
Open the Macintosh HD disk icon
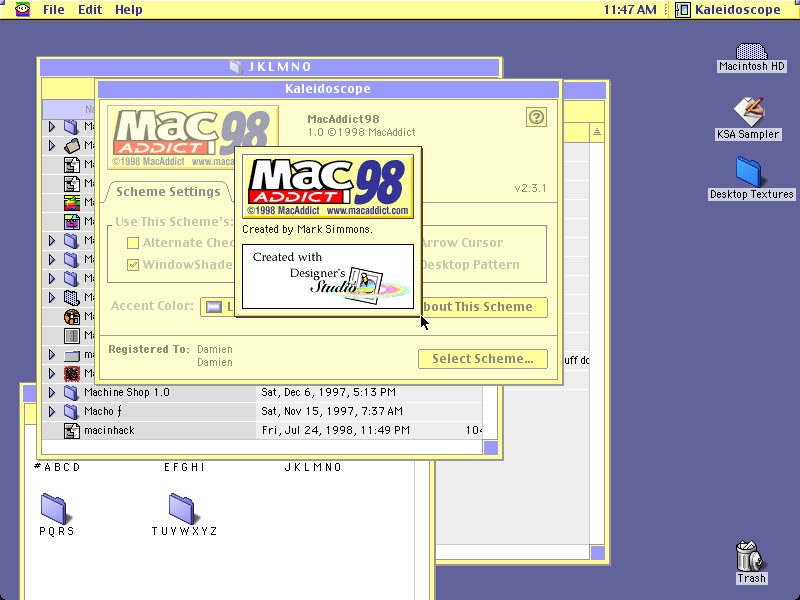click(751, 51)
